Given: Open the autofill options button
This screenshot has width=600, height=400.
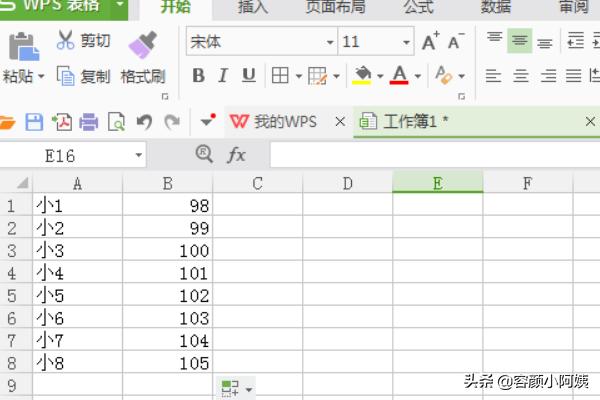Looking at the screenshot, I should pos(236,388).
